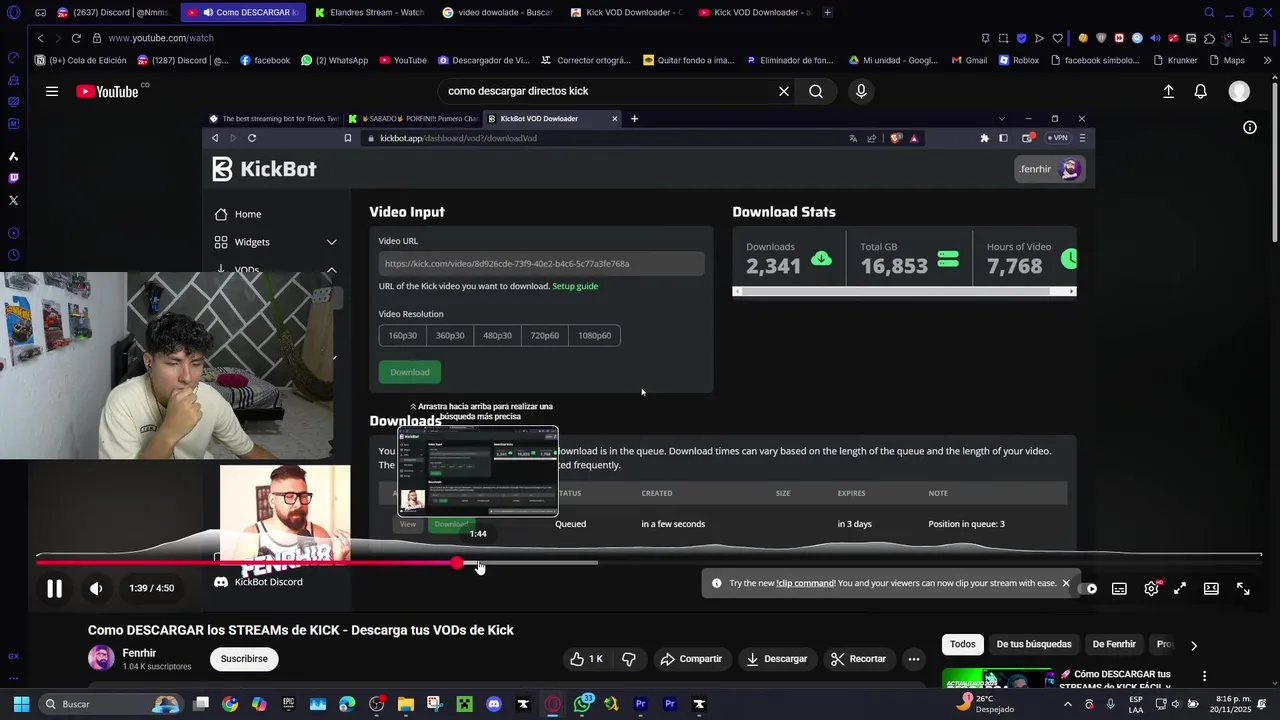Screen dimensions: 1280x720
Task: Open the YouTube create/upload icon
Action: 1168,91
